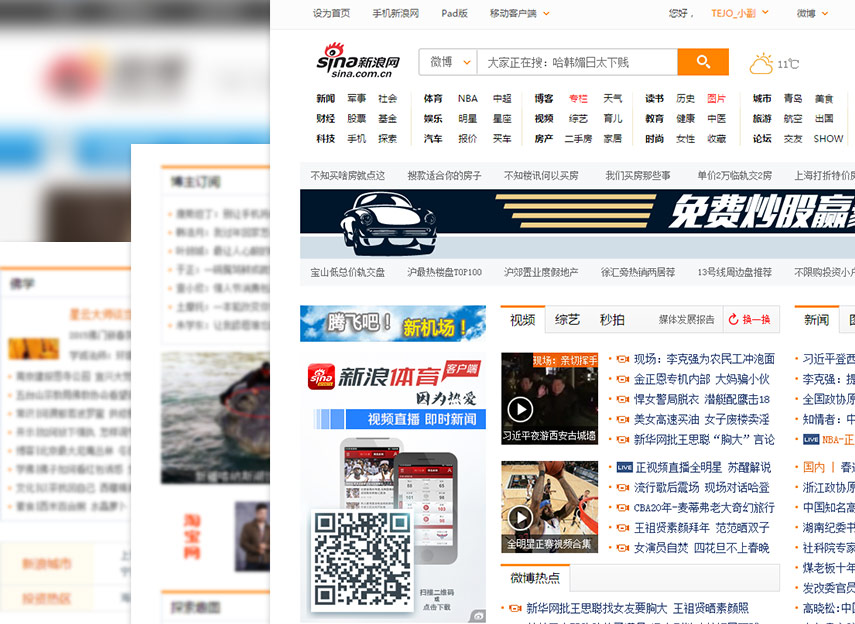Play the 全明星正赛视频合集 video thumbnail
Image resolution: width=855 pixels, height=624 pixels.
pos(549,507)
